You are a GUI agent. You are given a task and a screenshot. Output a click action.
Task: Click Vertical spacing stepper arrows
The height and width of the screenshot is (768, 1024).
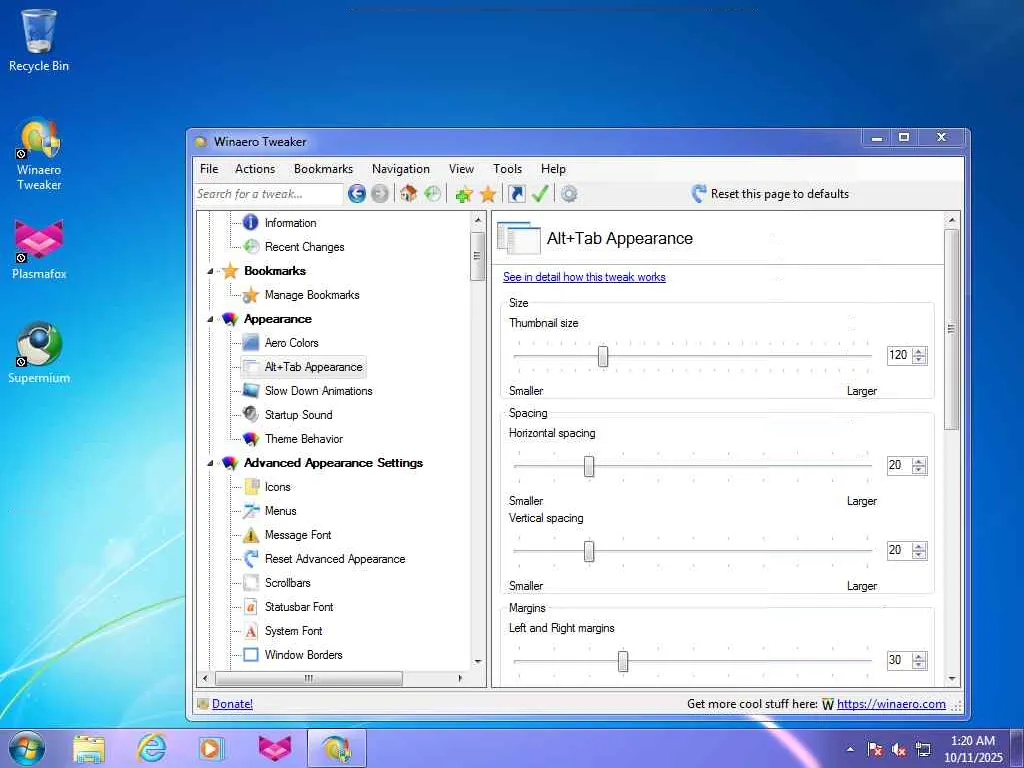tap(920, 551)
